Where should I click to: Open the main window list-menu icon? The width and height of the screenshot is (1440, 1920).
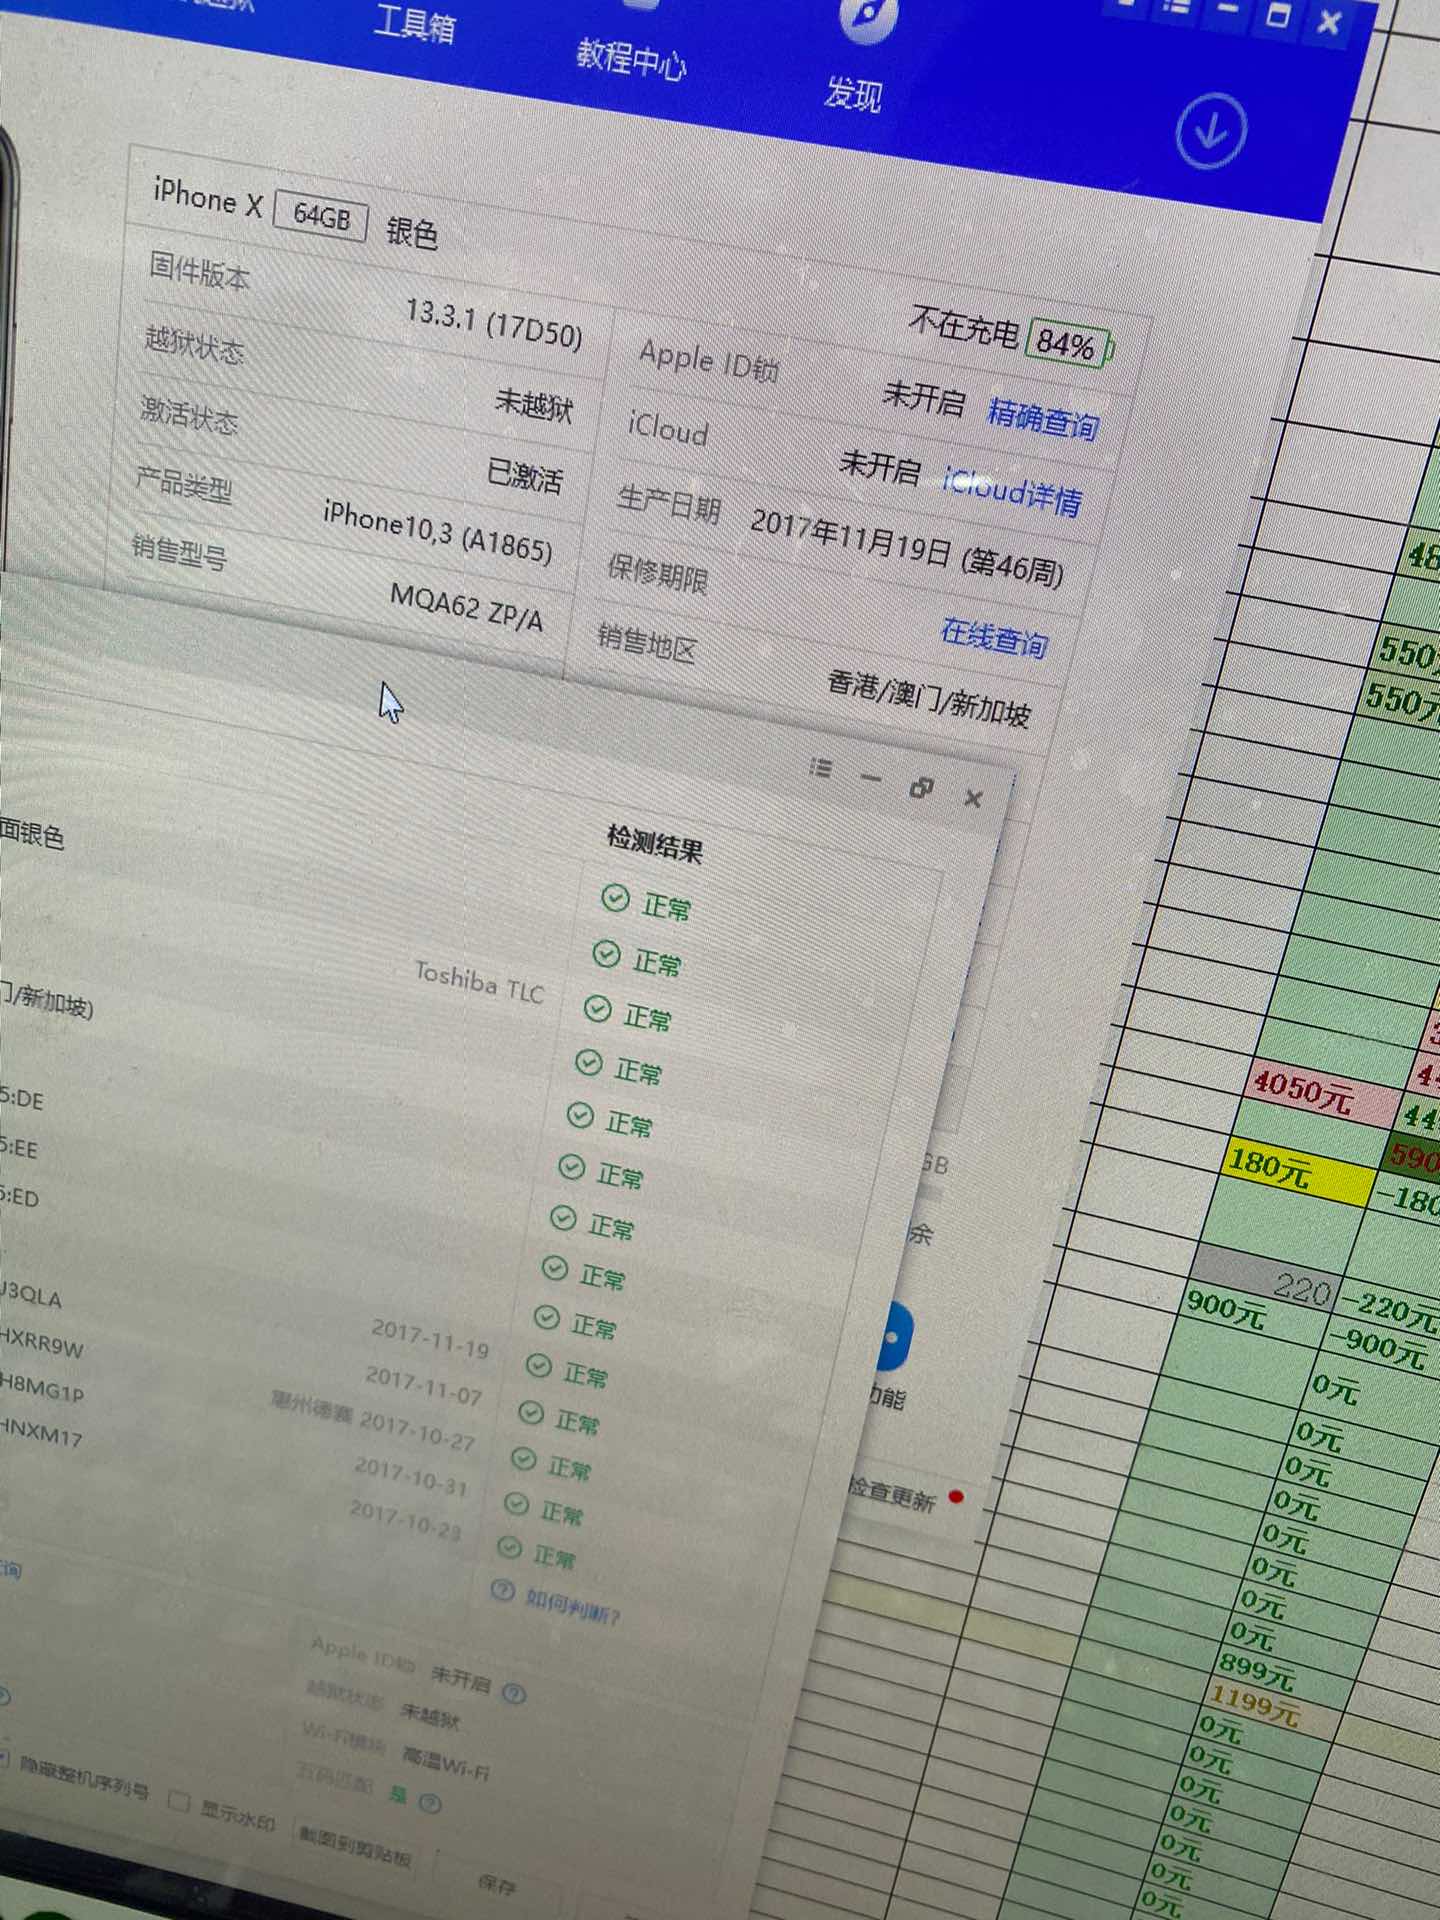1177,6
